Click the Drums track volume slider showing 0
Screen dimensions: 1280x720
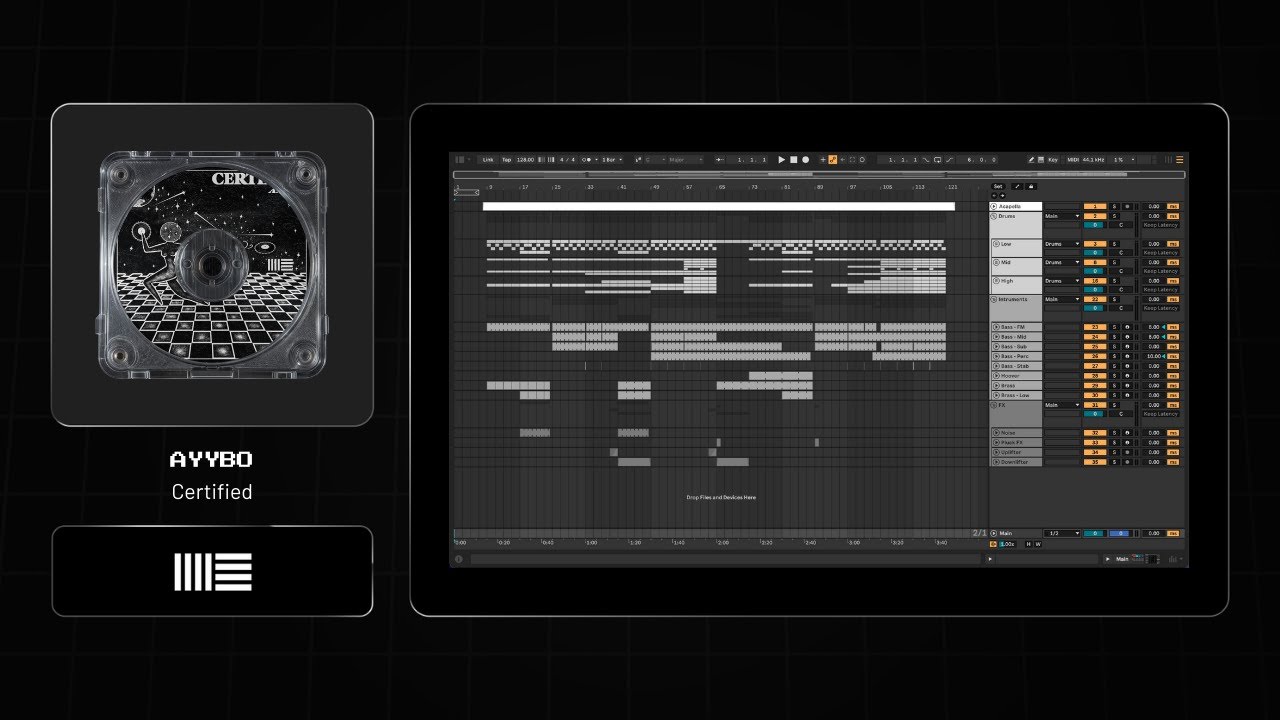[x=1095, y=225]
